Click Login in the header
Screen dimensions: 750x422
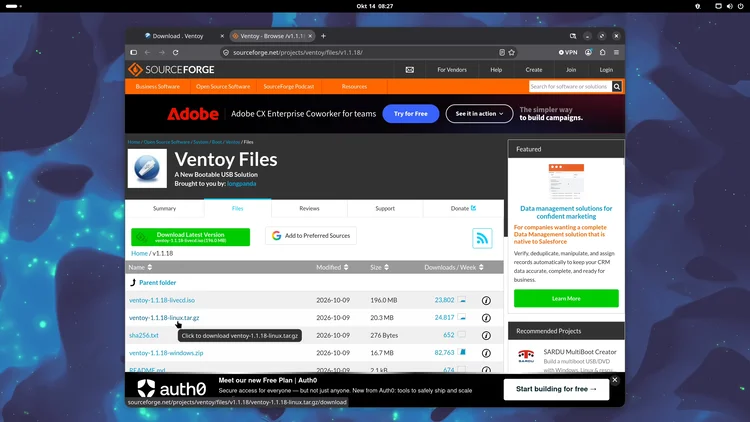(606, 70)
